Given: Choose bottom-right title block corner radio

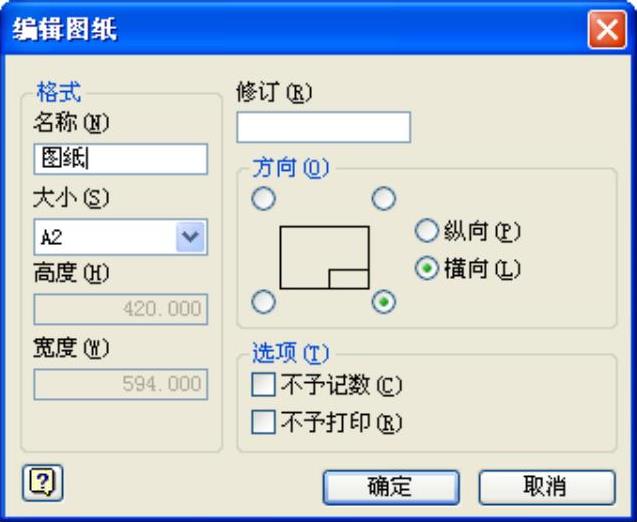Looking at the screenshot, I should point(383,301).
